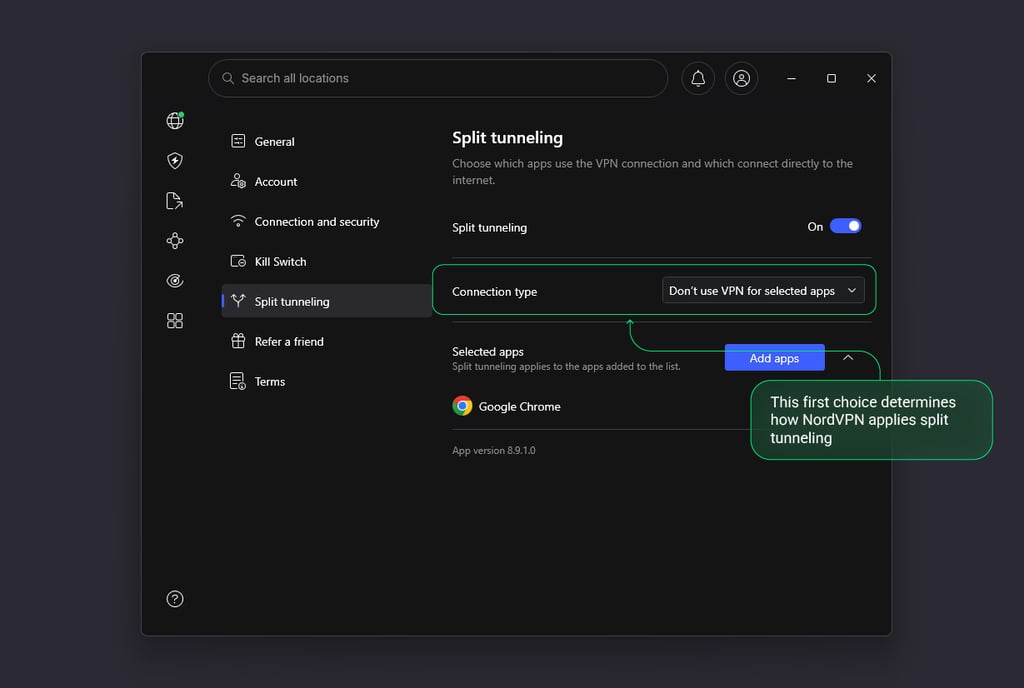
Task: Minimize the NordVPN window
Action: [x=792, y=78]
